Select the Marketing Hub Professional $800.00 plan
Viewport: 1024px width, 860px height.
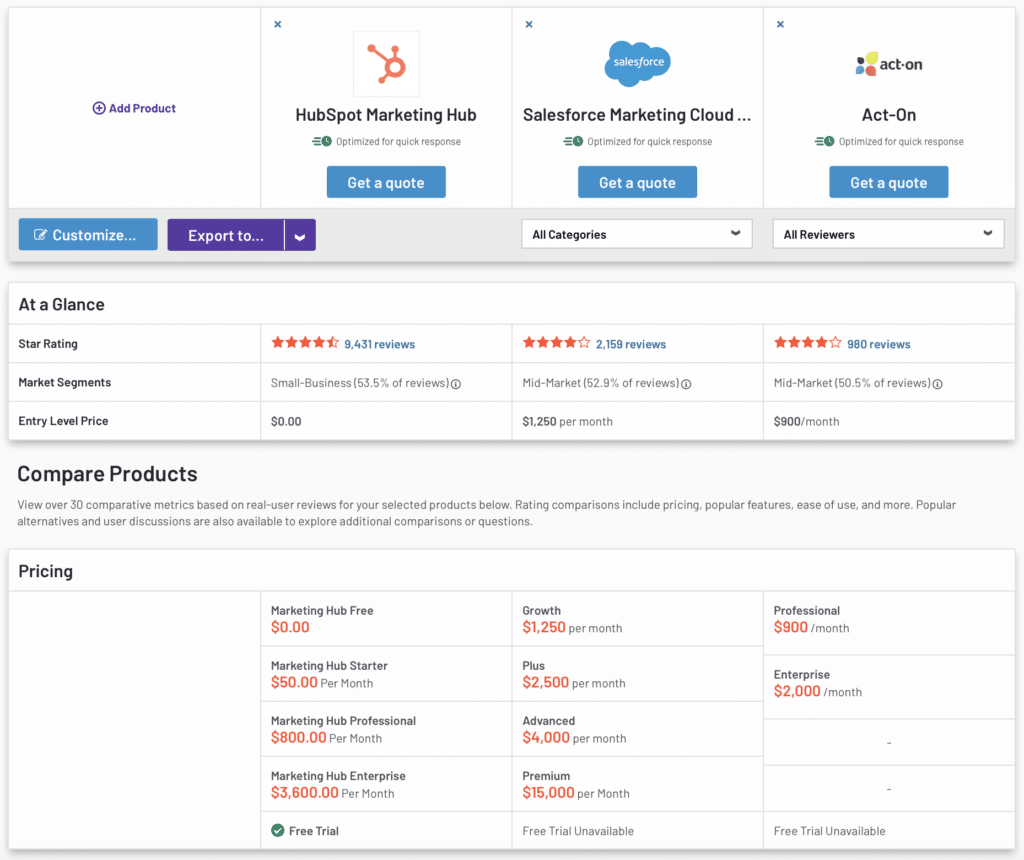(386, 729)
